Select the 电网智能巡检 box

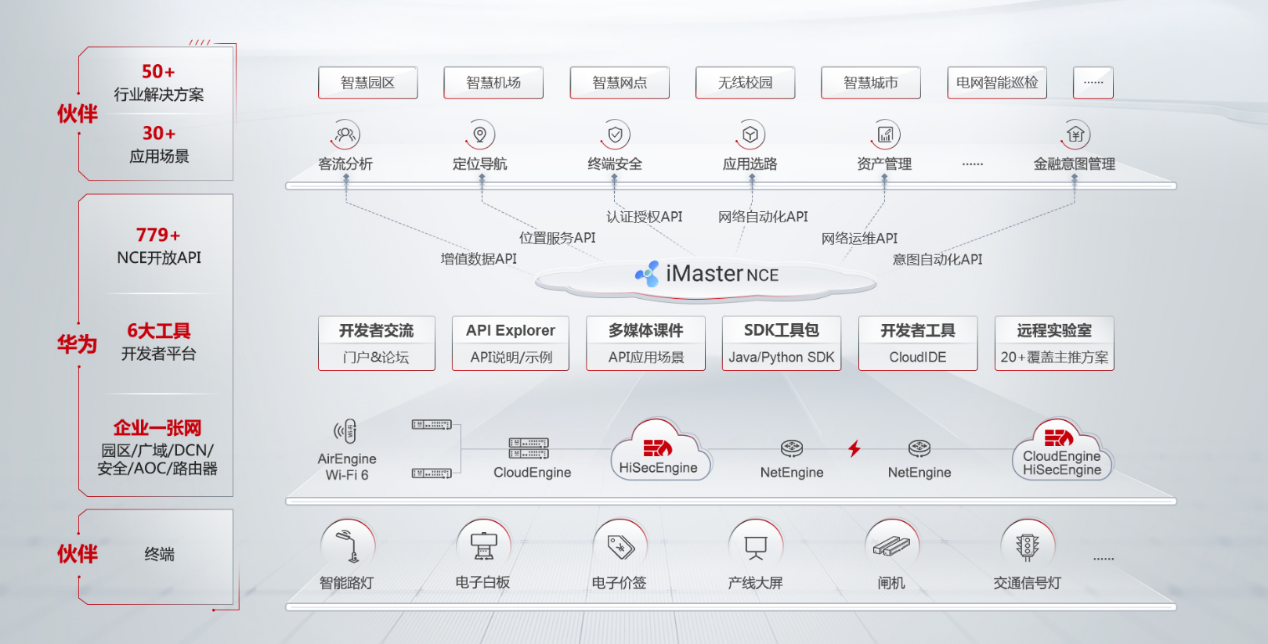[997, 83]
